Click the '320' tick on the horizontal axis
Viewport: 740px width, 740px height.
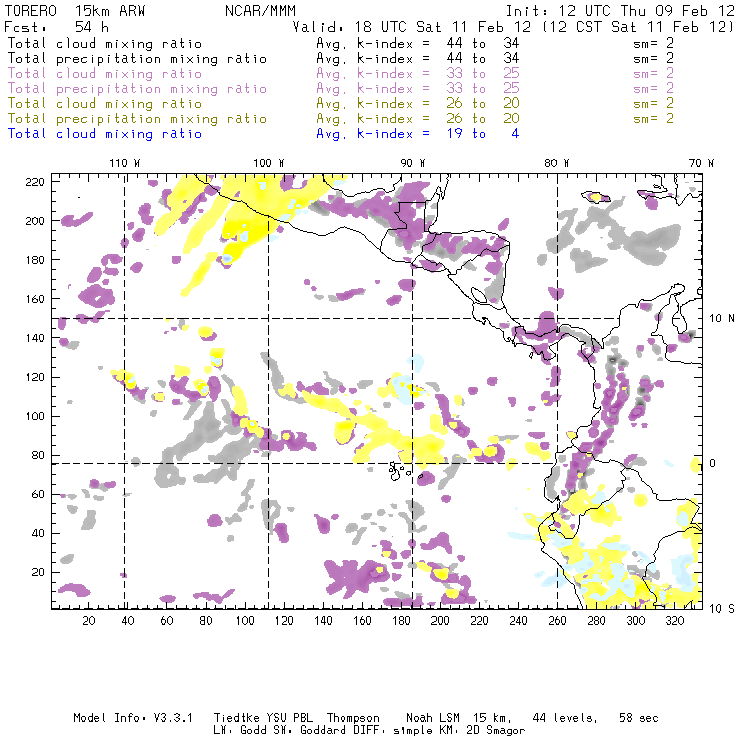675,621
